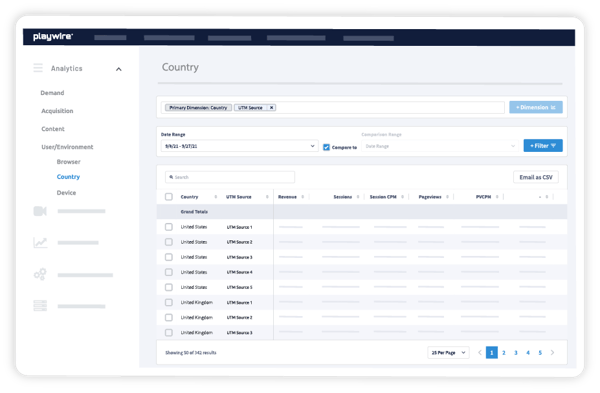The width and height of the screenshot is (600, 393).
Task: Check the United States UTM Source 3 row
Action: (169, 257)
